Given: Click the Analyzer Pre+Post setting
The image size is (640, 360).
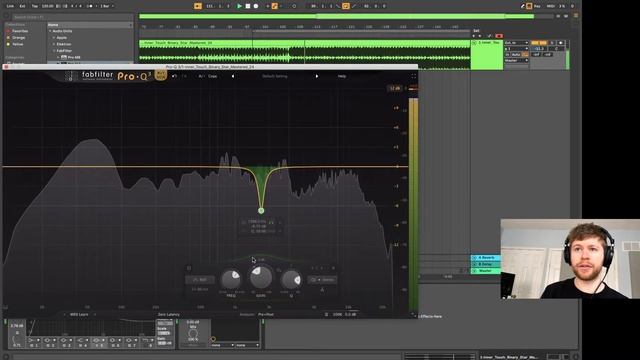Looking at the screenshot, I should (x=266, y=314).
